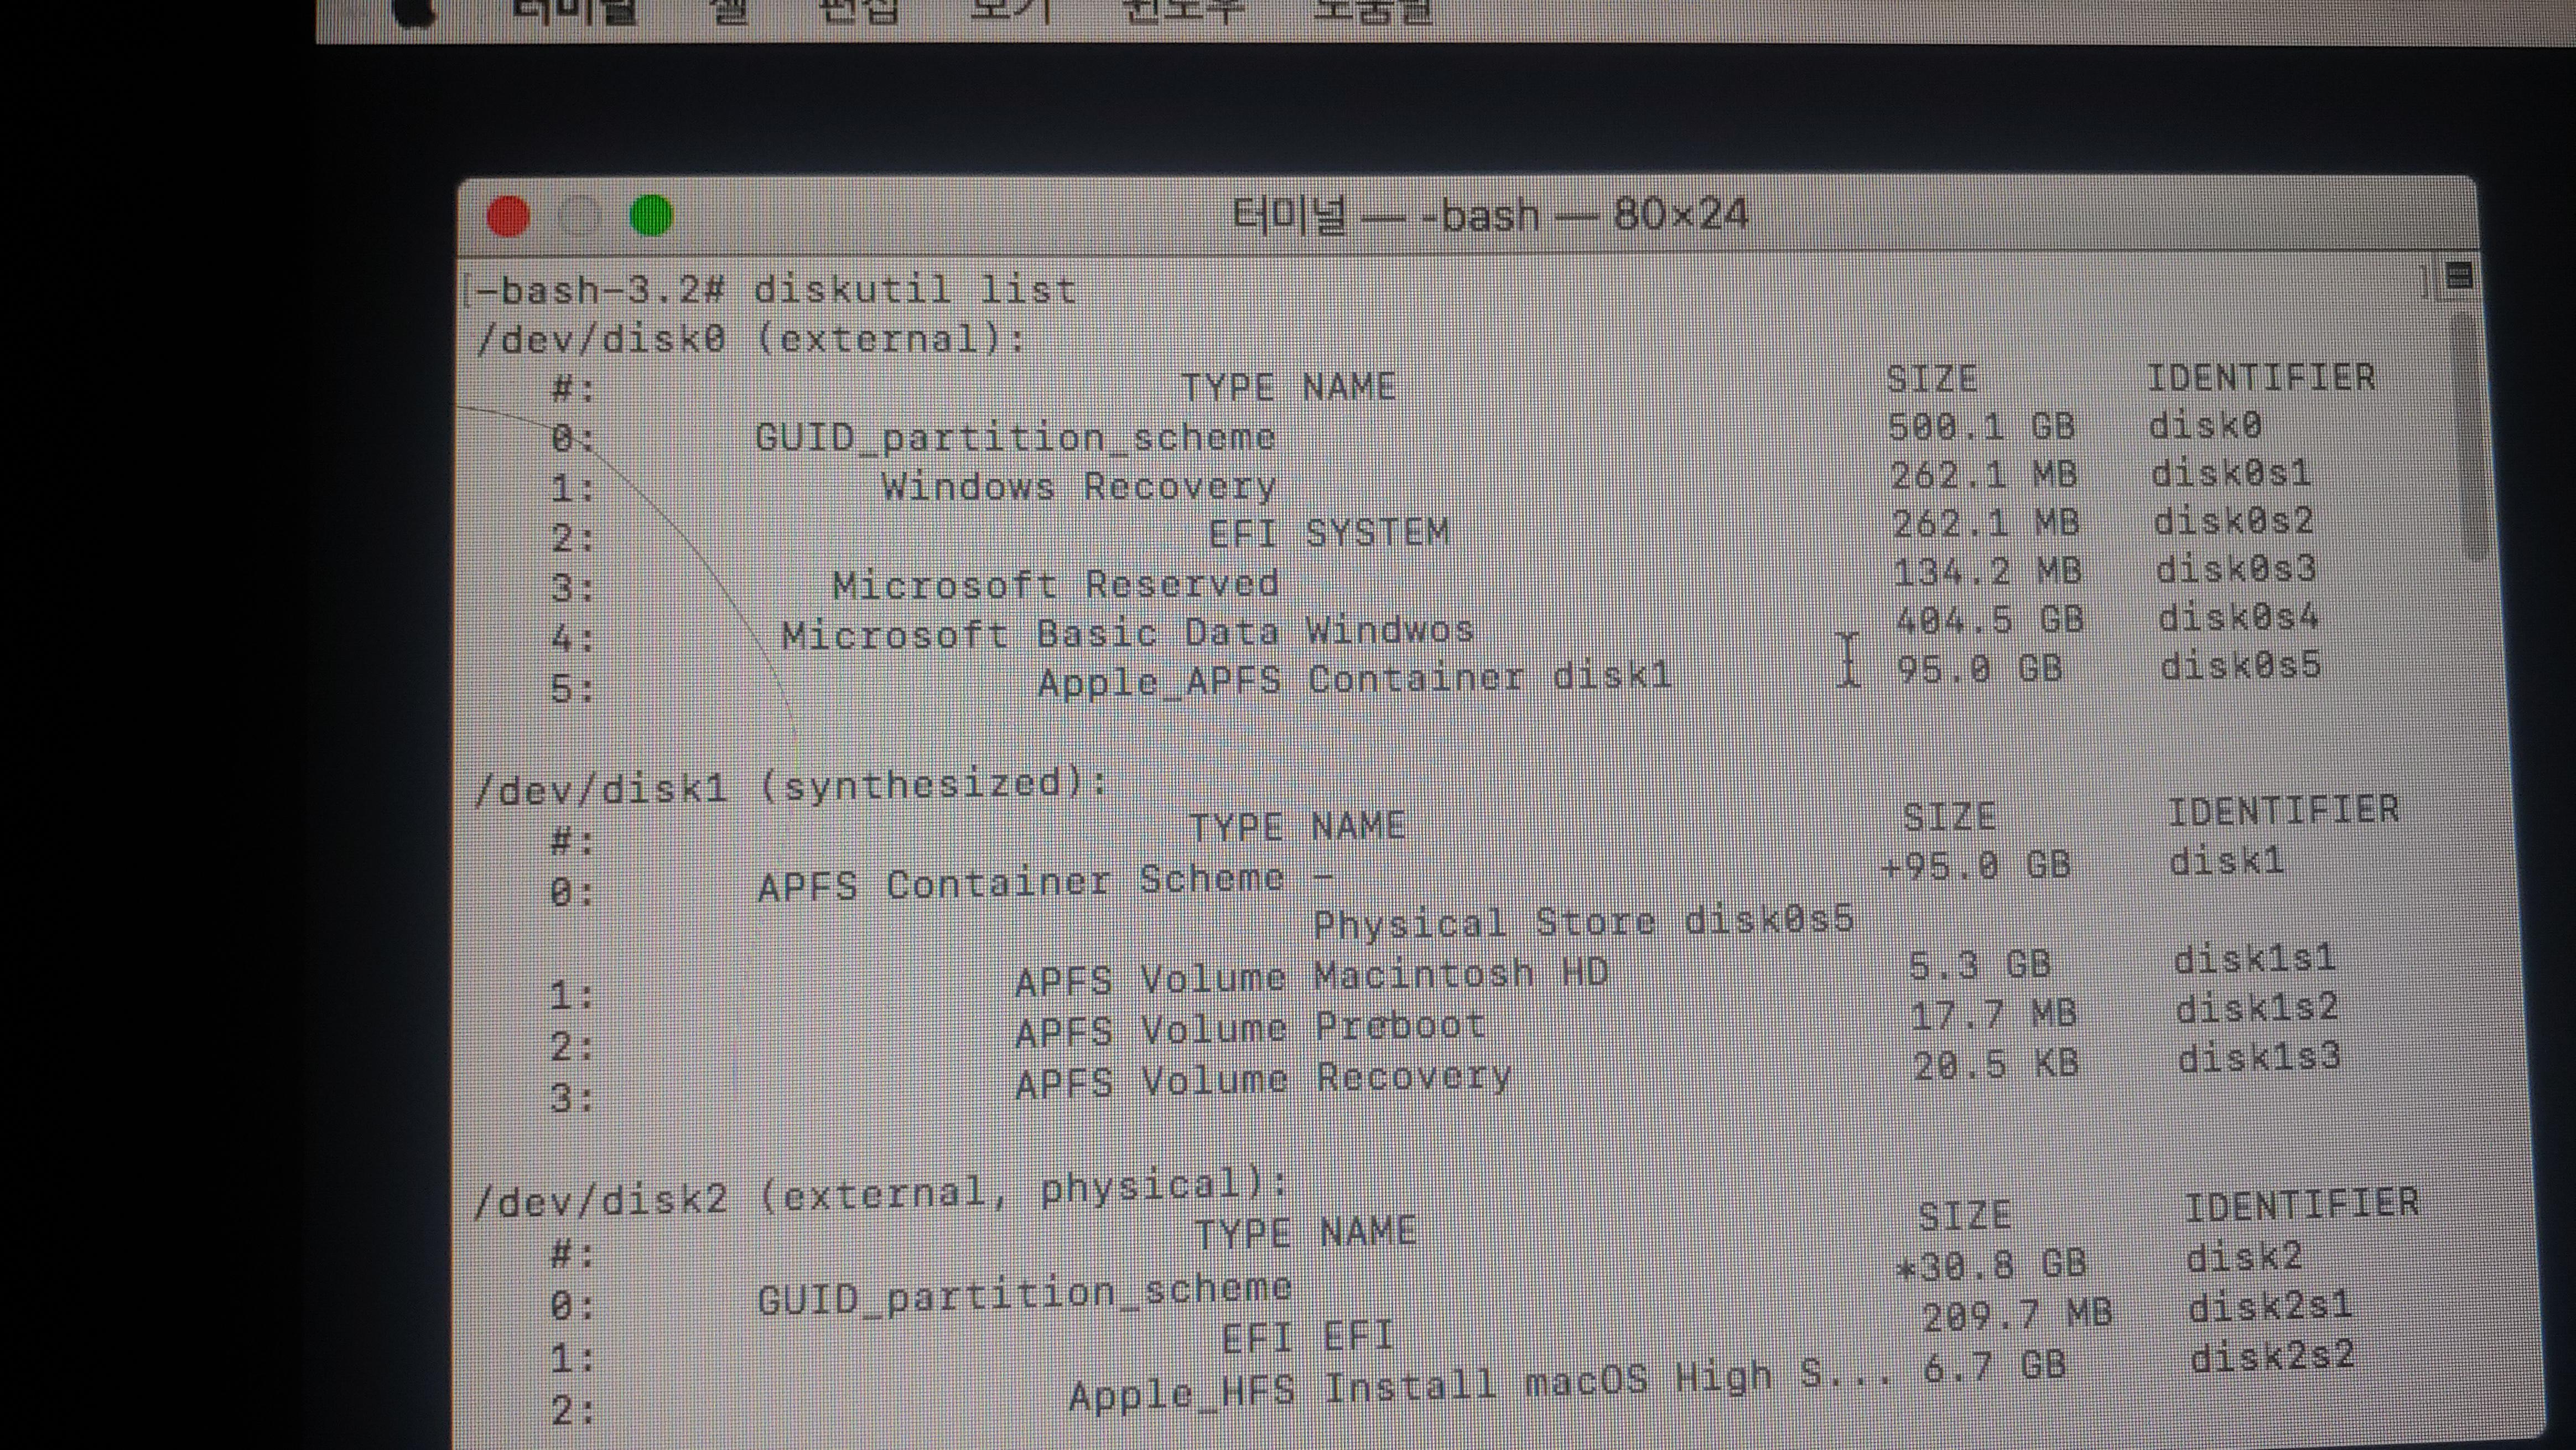Click 'GUID_partition_scheme' in the disk2 section
This screenshot has height=1450, width=2576.
[1025, 1295]
